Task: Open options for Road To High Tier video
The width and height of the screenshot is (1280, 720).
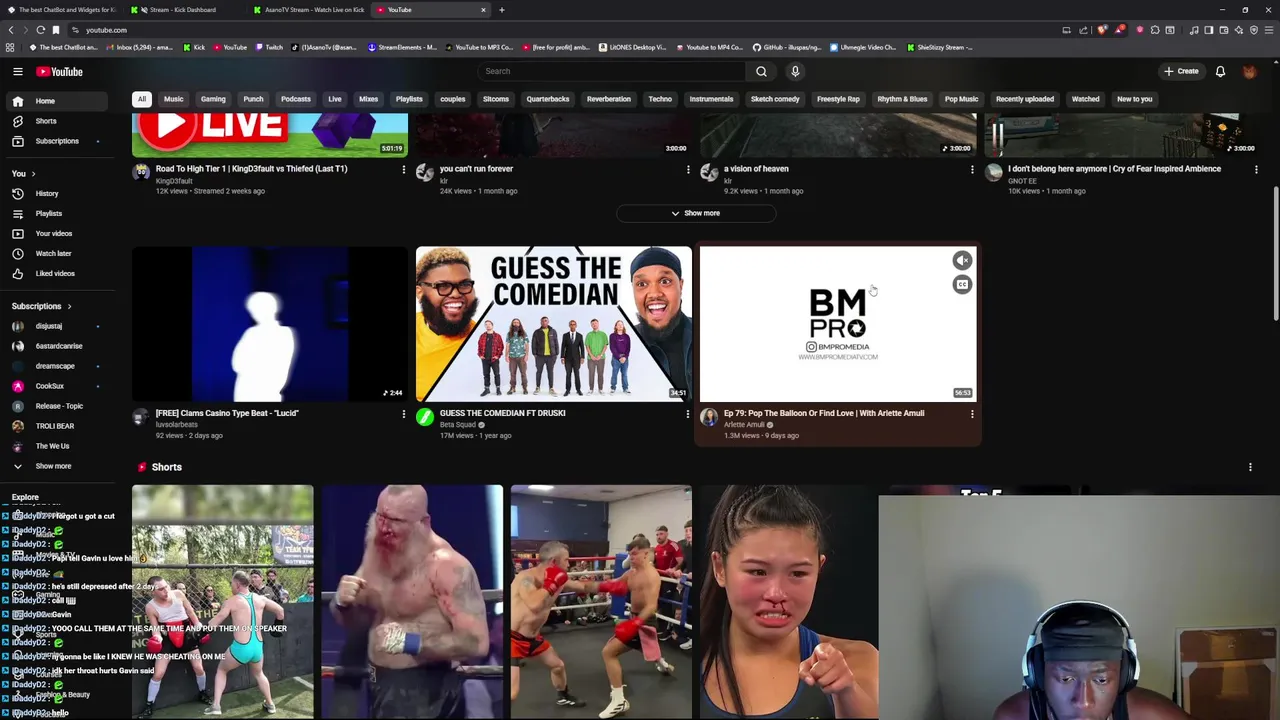Action: coord(404,170)
